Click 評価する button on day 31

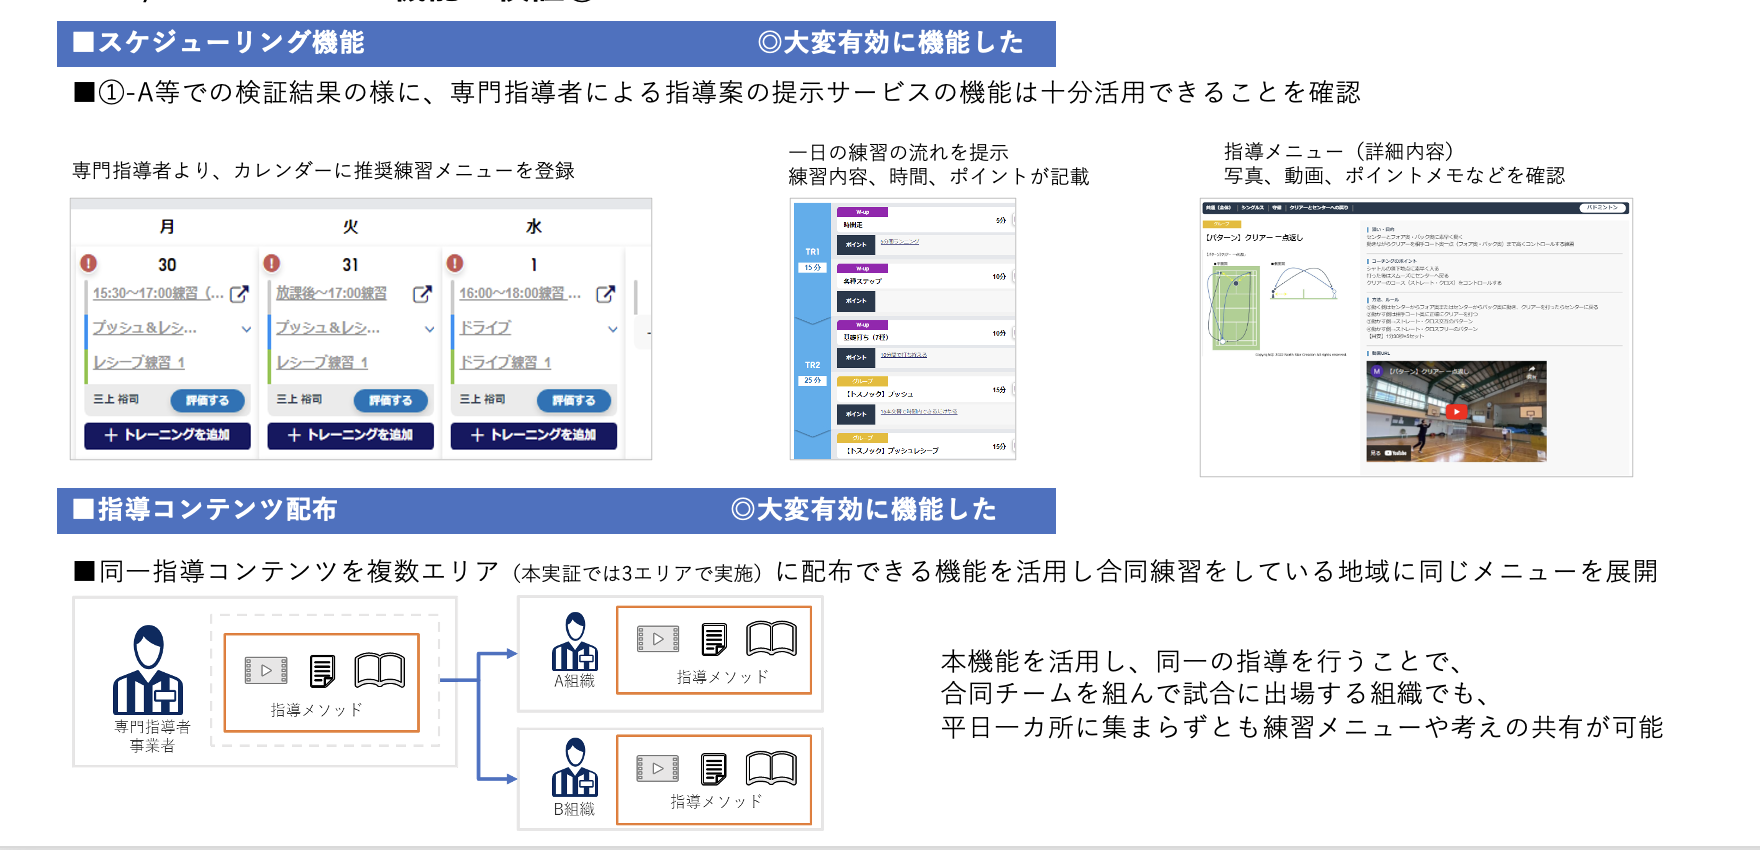click(390, 400)
